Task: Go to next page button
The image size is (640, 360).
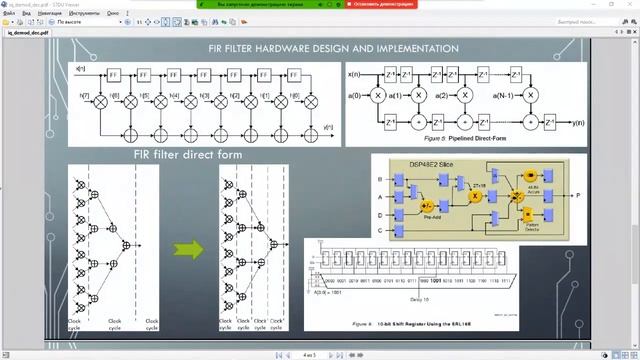Action: pos(331,356)
